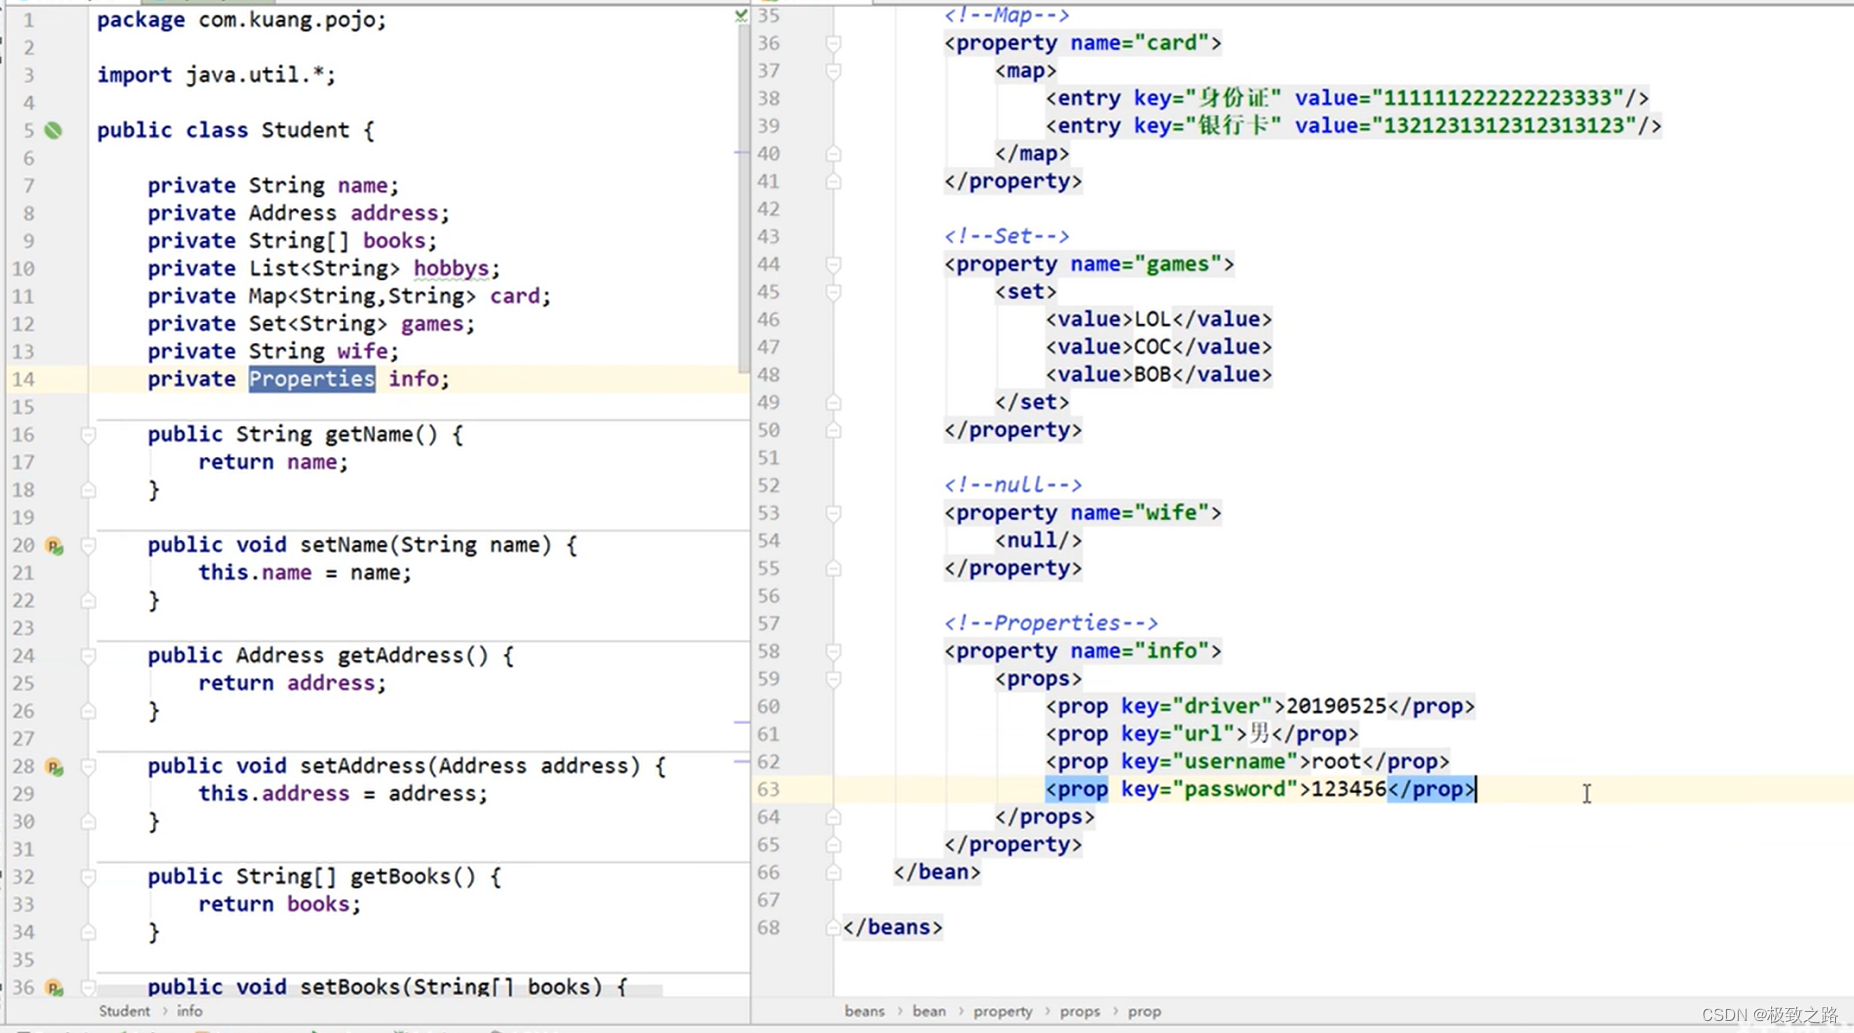The width and height of the screenshot is (1854, 1033).
Task: Click 'return books;' statement
Action: tap(280, 905)
